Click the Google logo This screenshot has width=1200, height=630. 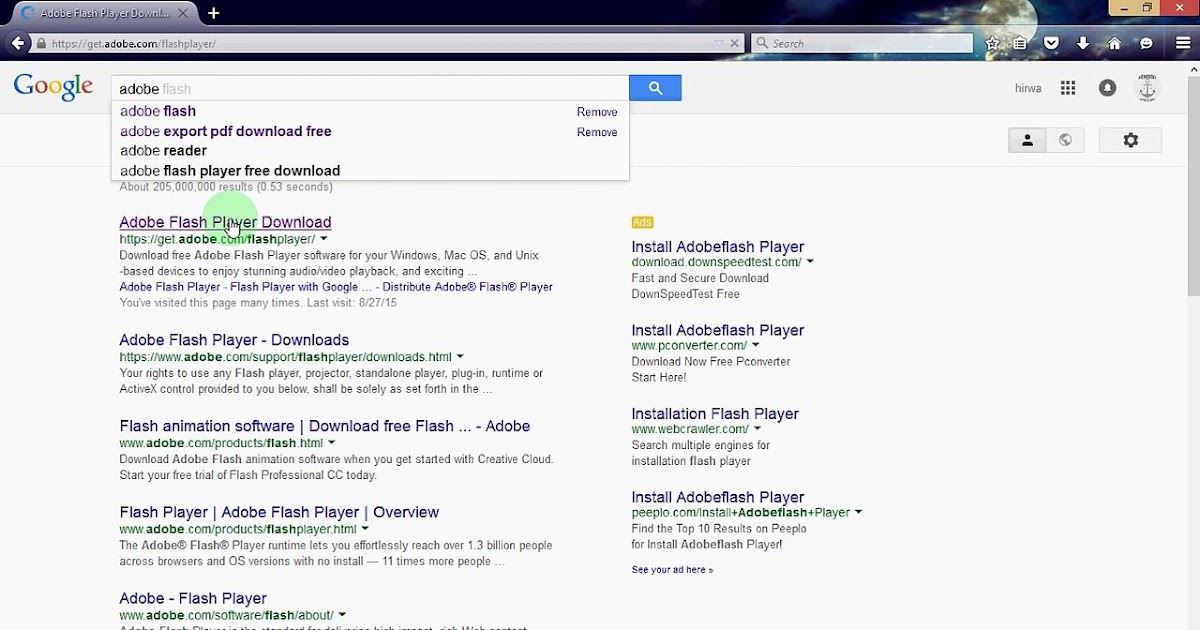click(53, 87)
